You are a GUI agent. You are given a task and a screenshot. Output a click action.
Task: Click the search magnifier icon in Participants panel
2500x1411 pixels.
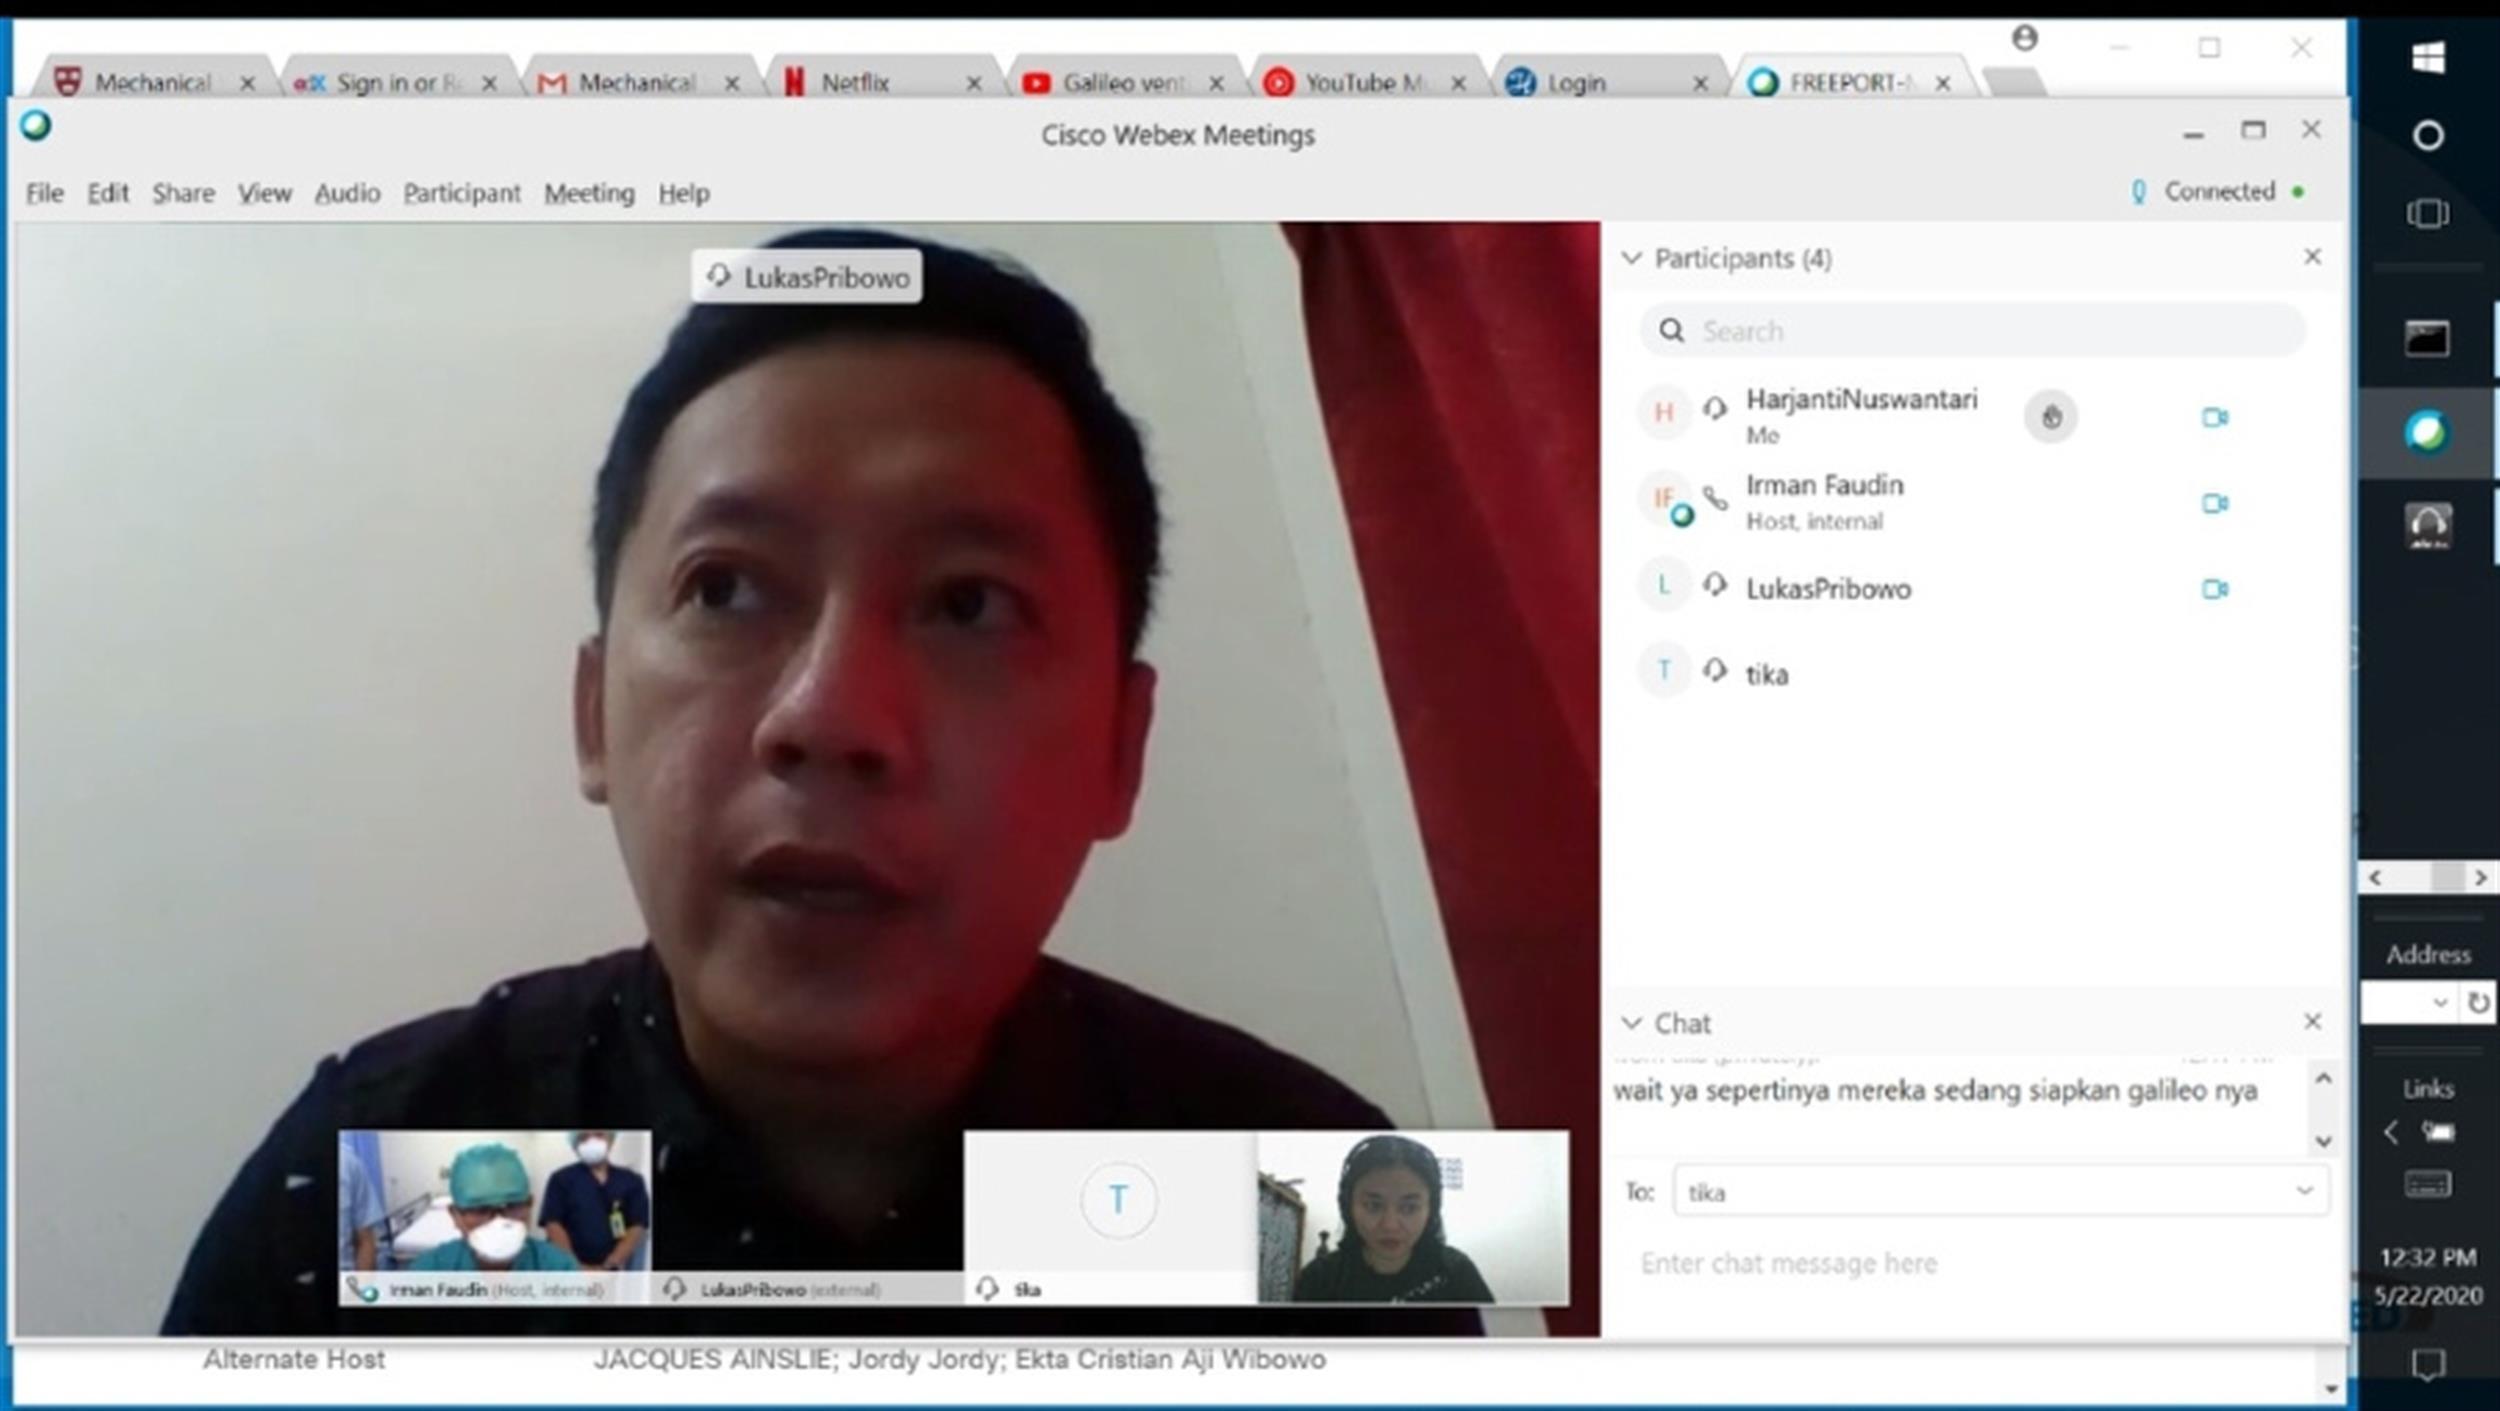pyautogui.click(x=1671, y=330)
